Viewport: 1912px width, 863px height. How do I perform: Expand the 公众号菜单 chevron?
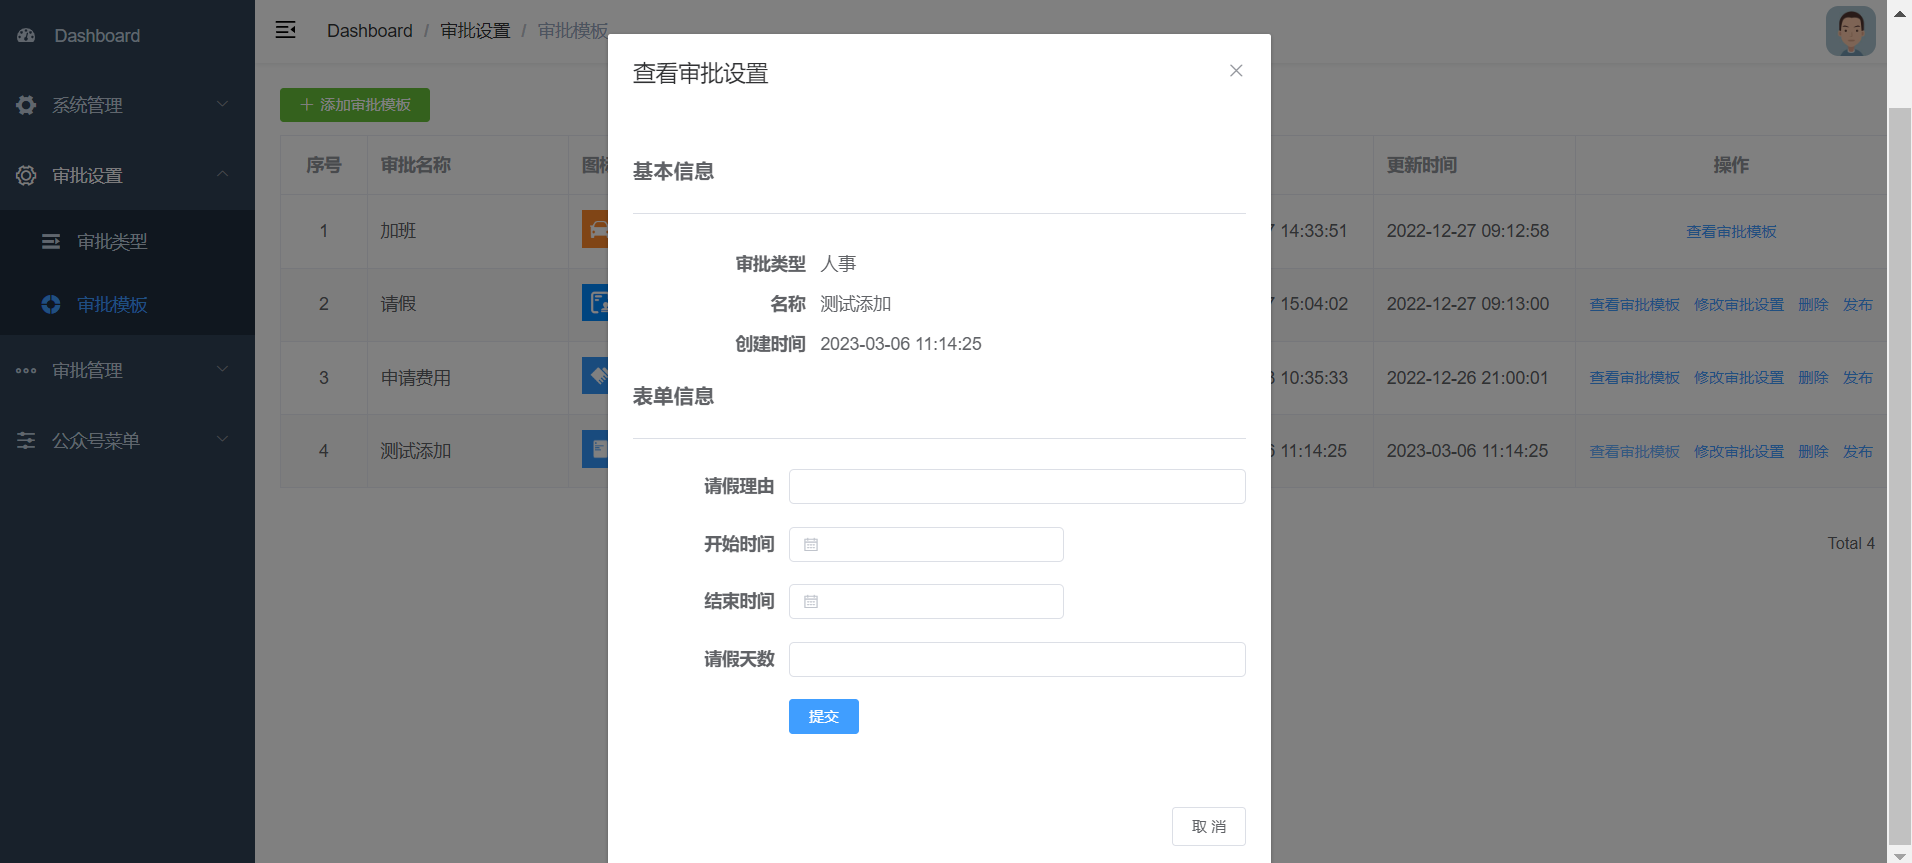point(223,439)
